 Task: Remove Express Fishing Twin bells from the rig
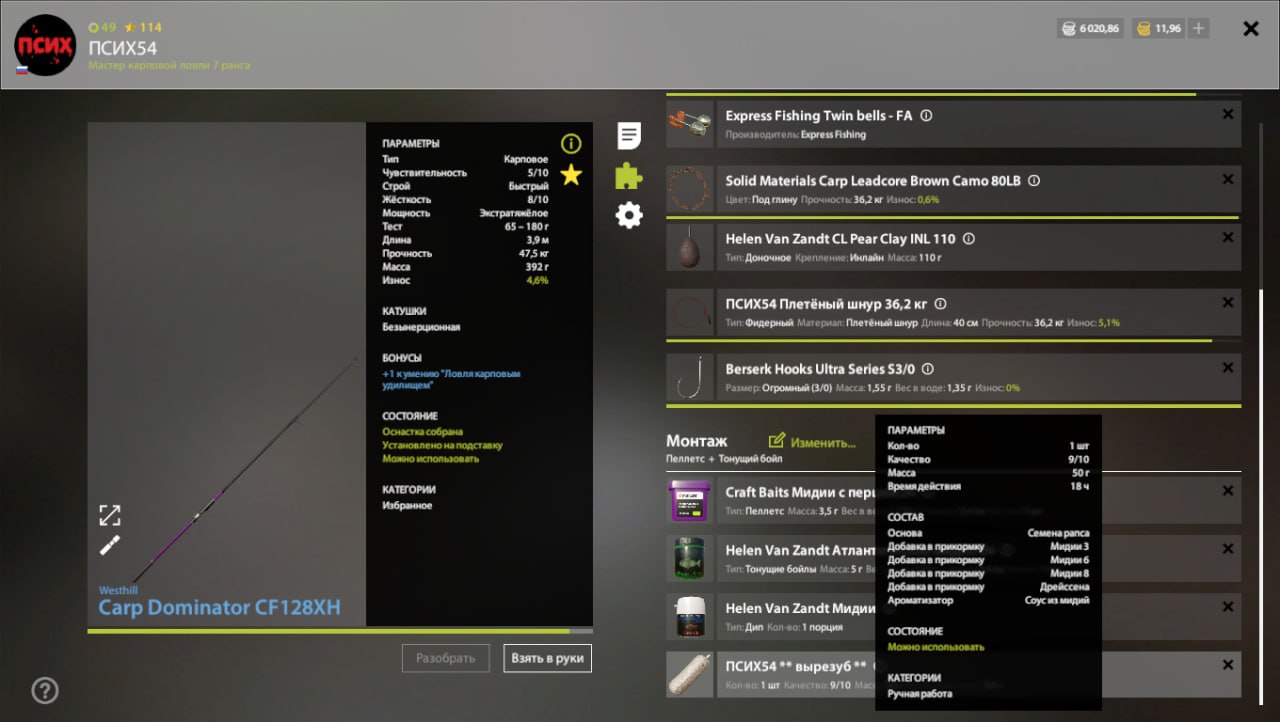tap(1228, 114)
